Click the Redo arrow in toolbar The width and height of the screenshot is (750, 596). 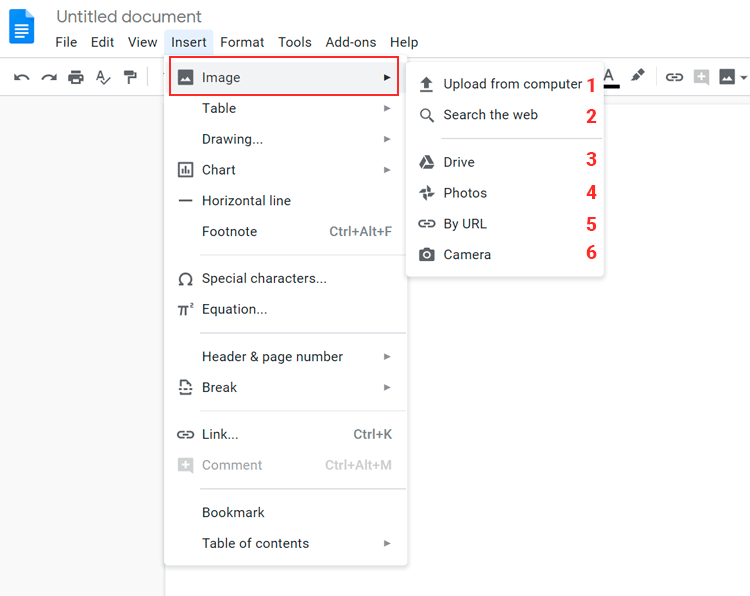coord(49,77)
